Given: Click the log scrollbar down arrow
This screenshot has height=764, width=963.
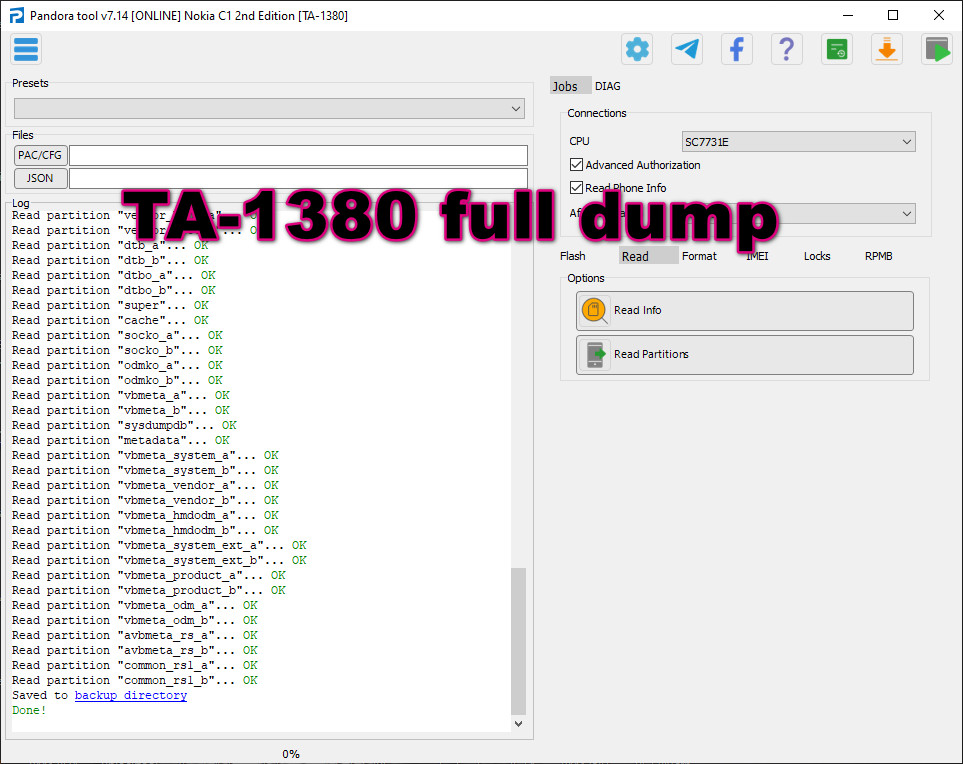Looking at the screenshot, I should tap(518, 723).
